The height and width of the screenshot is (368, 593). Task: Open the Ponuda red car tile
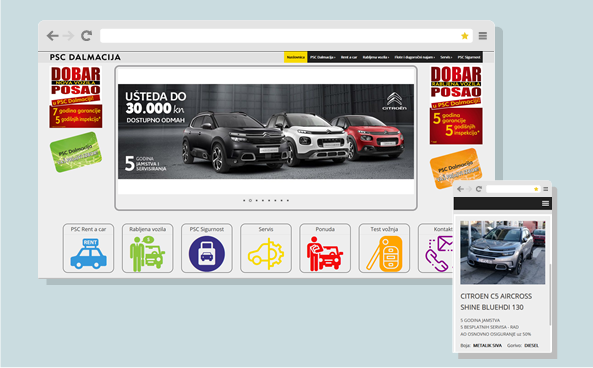[x=325, y=248]
